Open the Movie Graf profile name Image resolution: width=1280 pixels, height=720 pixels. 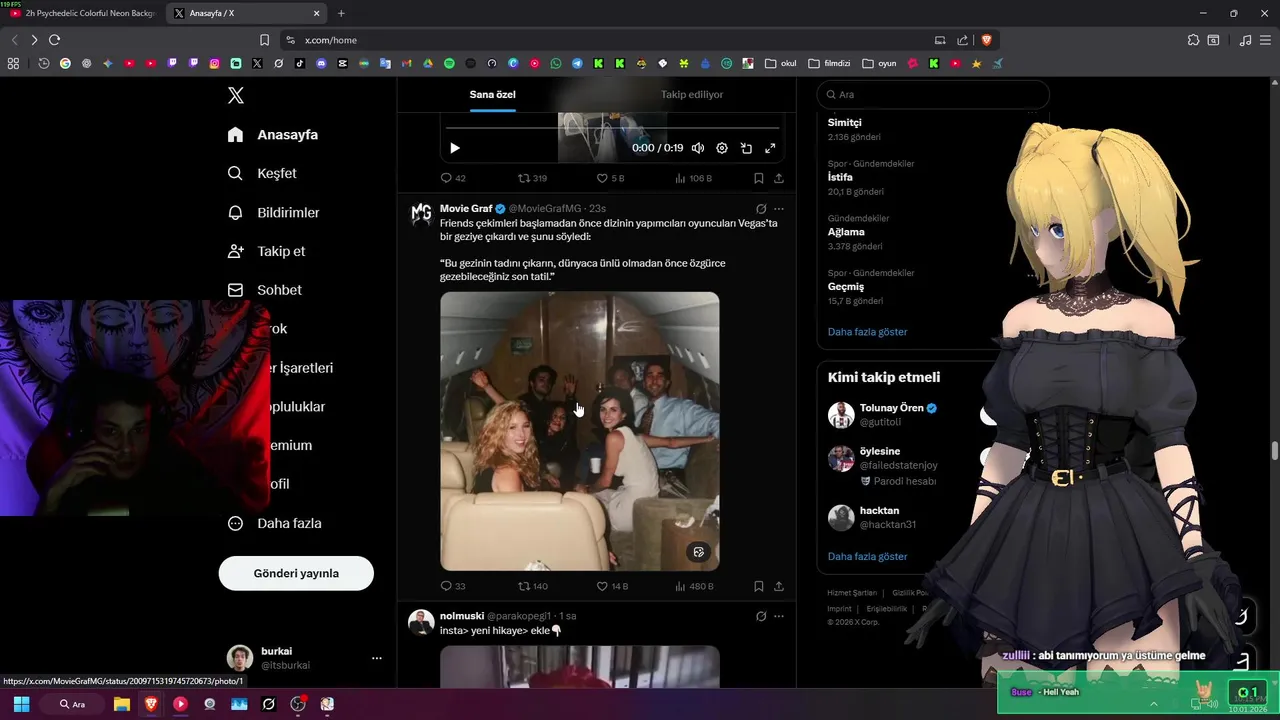pos(466,208)
